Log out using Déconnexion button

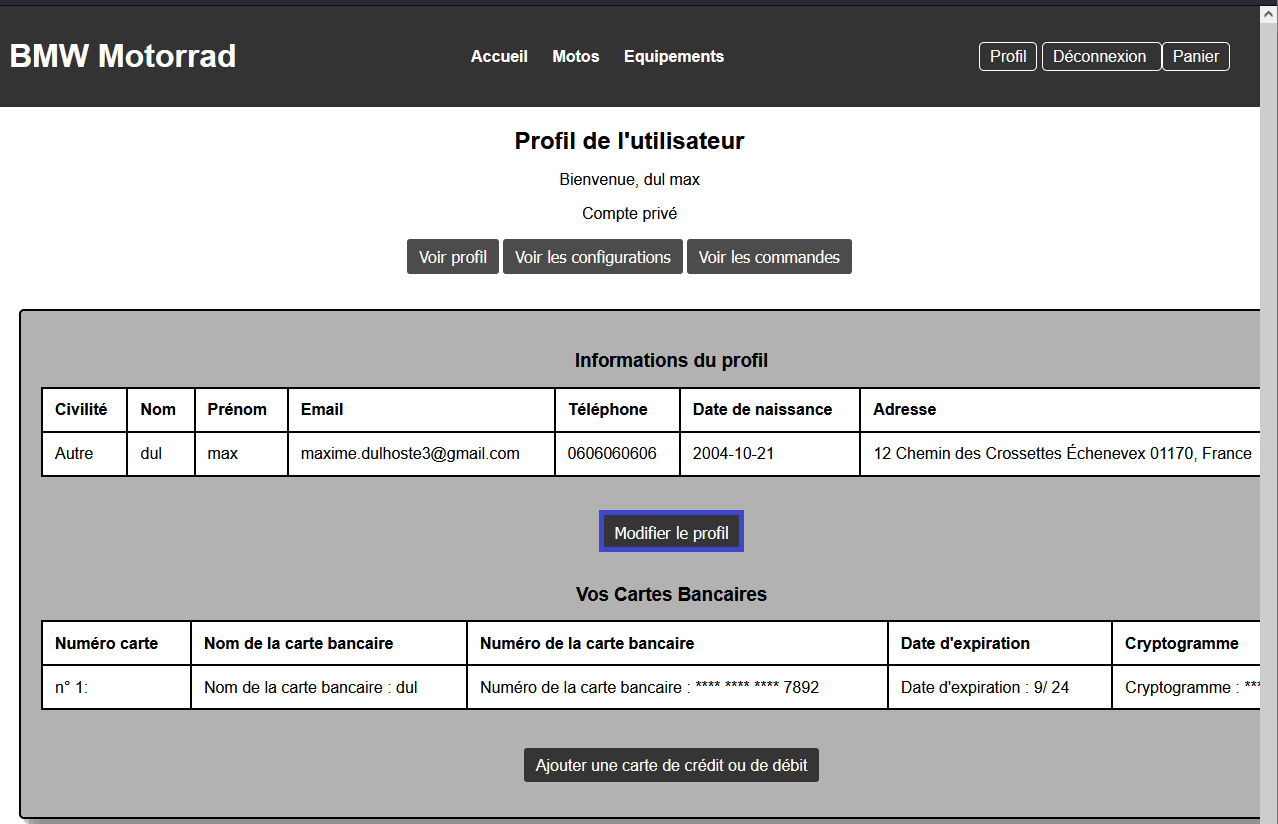[1100, 56]
